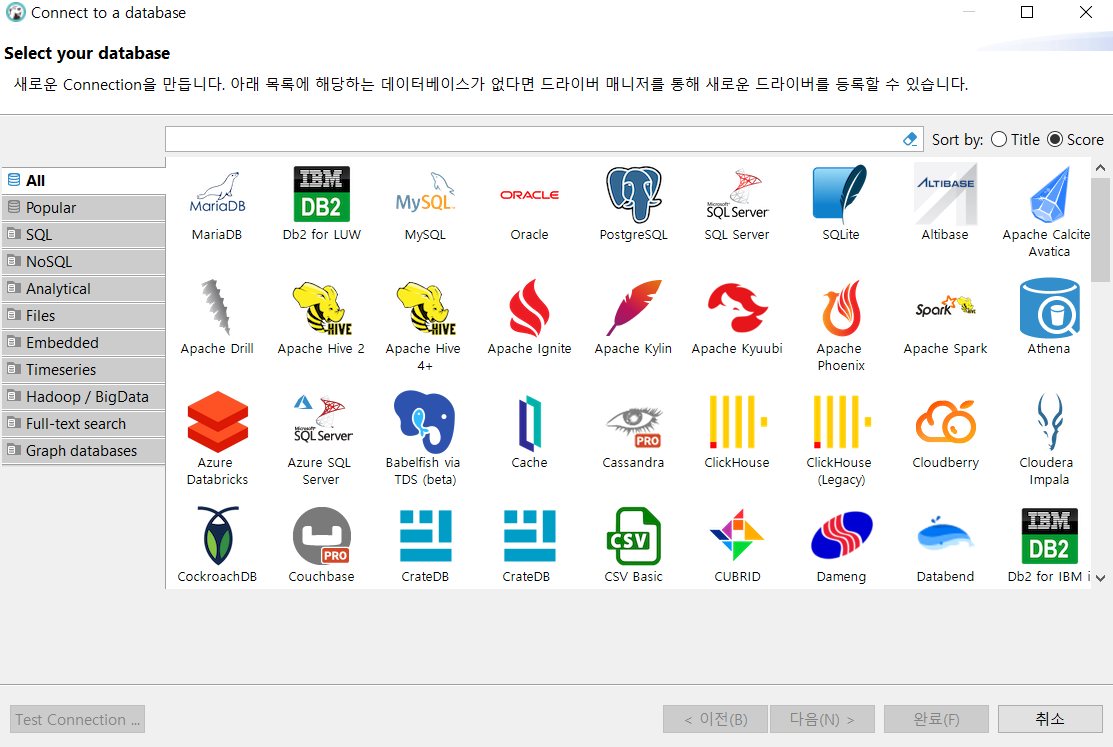
Task: Choose the Apache Kyuubi driver
Action: 737,307
